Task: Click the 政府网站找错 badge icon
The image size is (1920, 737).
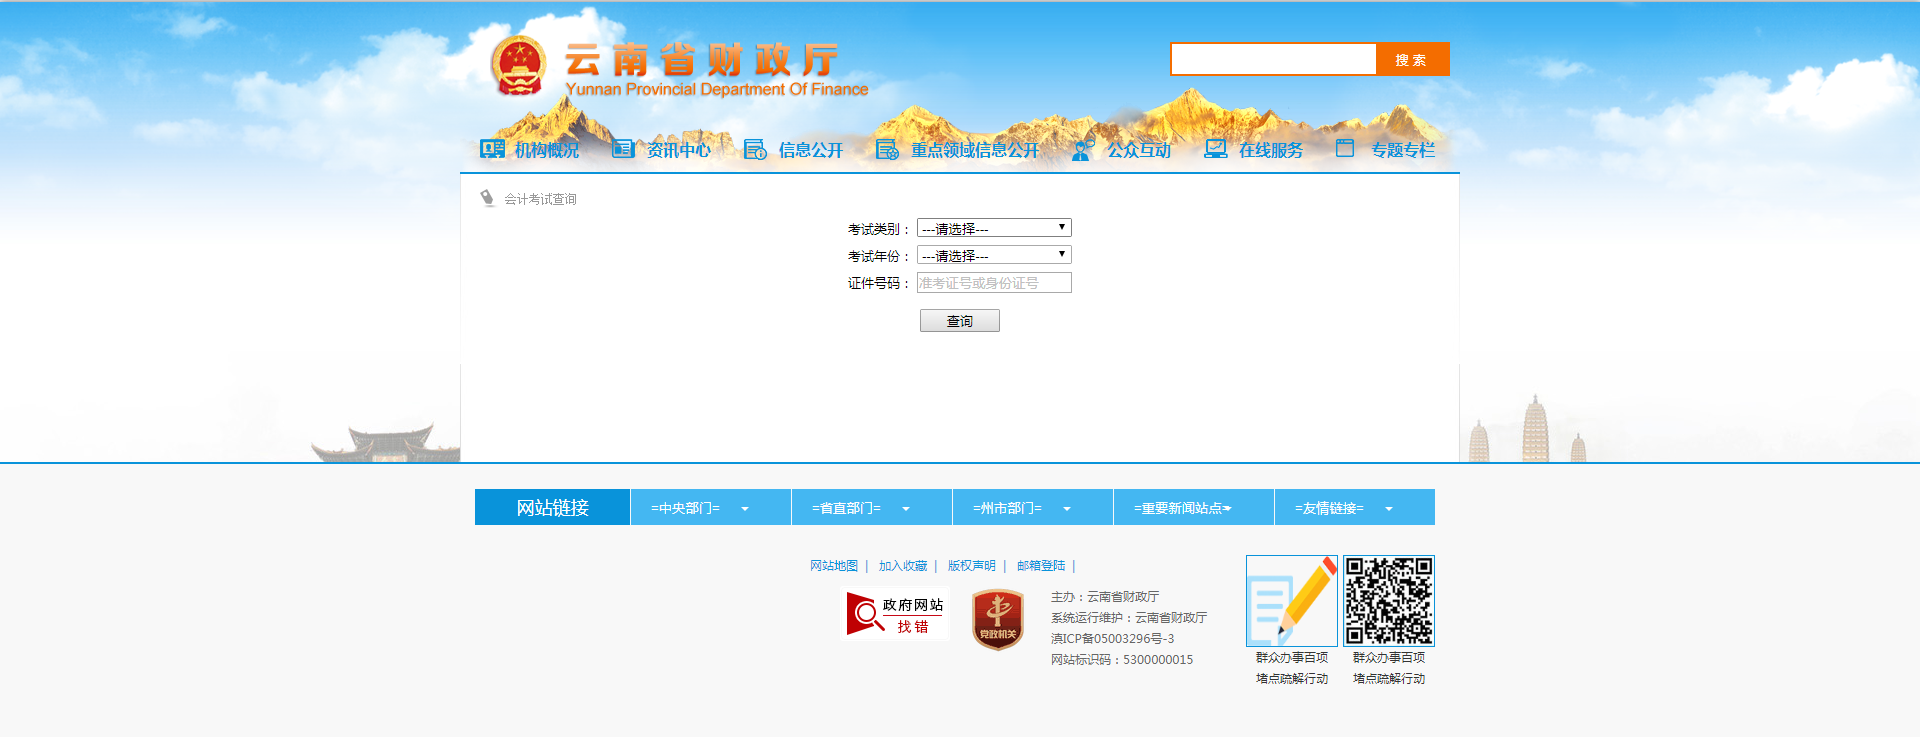Action: 896,614
